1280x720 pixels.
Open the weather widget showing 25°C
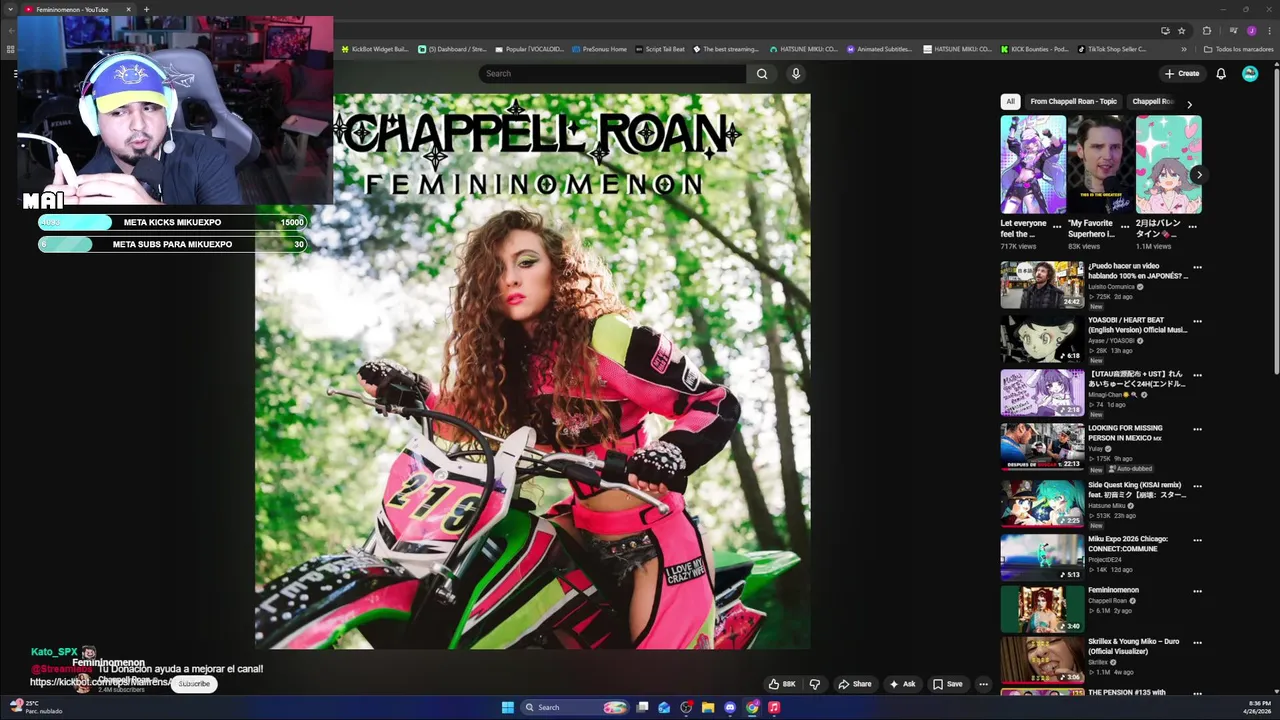(37, 707)
